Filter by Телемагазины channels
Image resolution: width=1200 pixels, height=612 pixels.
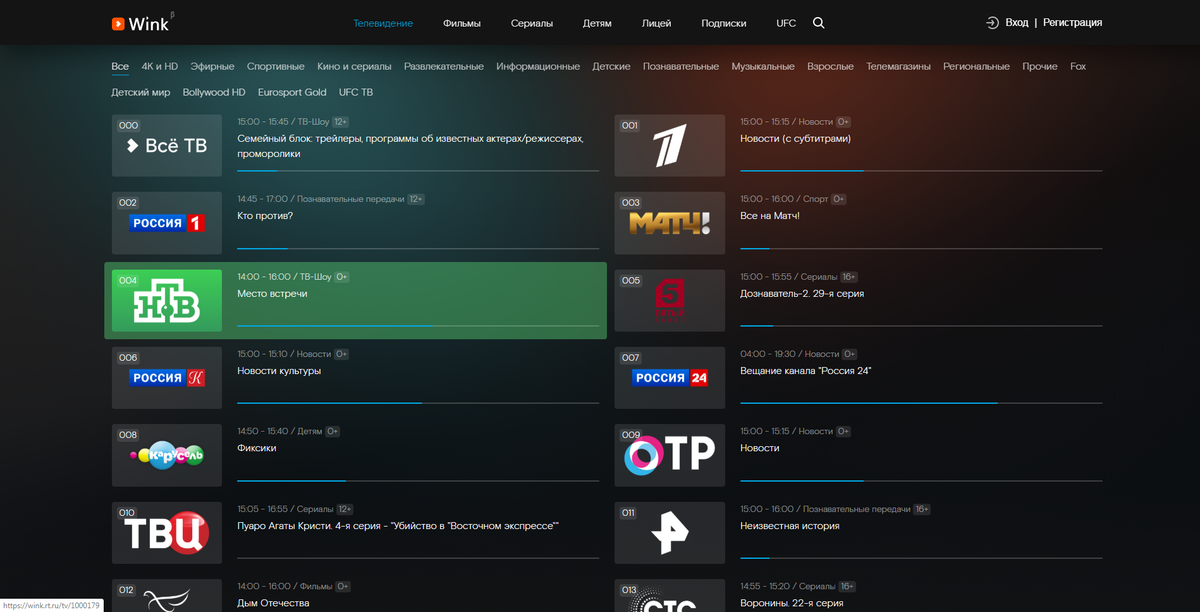click(x=899, y=67)
